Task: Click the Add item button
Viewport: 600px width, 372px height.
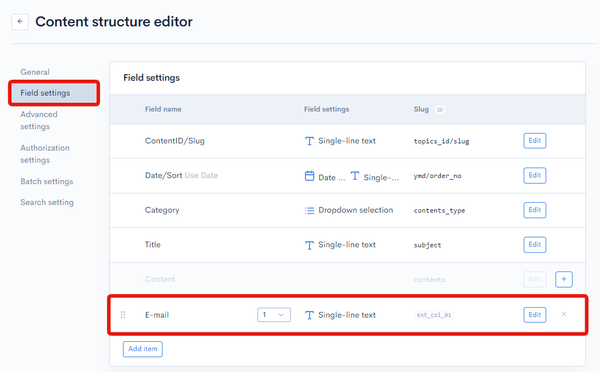Action: [x=143, y=349]
